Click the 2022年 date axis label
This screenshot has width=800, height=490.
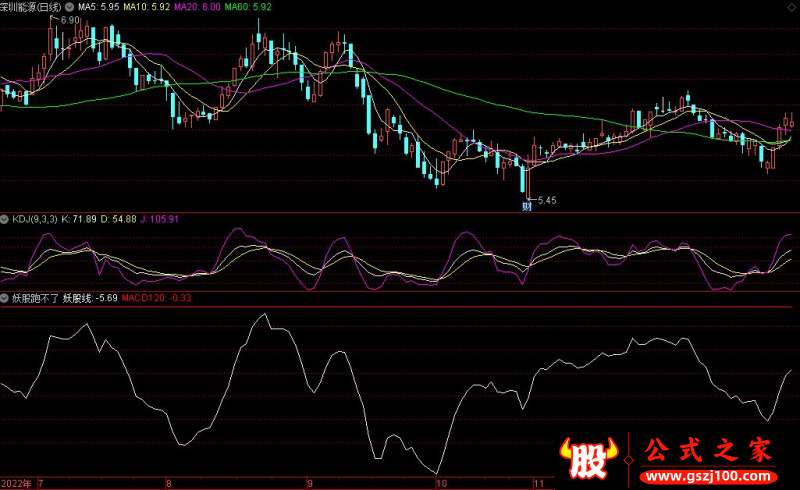tap(17, 482)
